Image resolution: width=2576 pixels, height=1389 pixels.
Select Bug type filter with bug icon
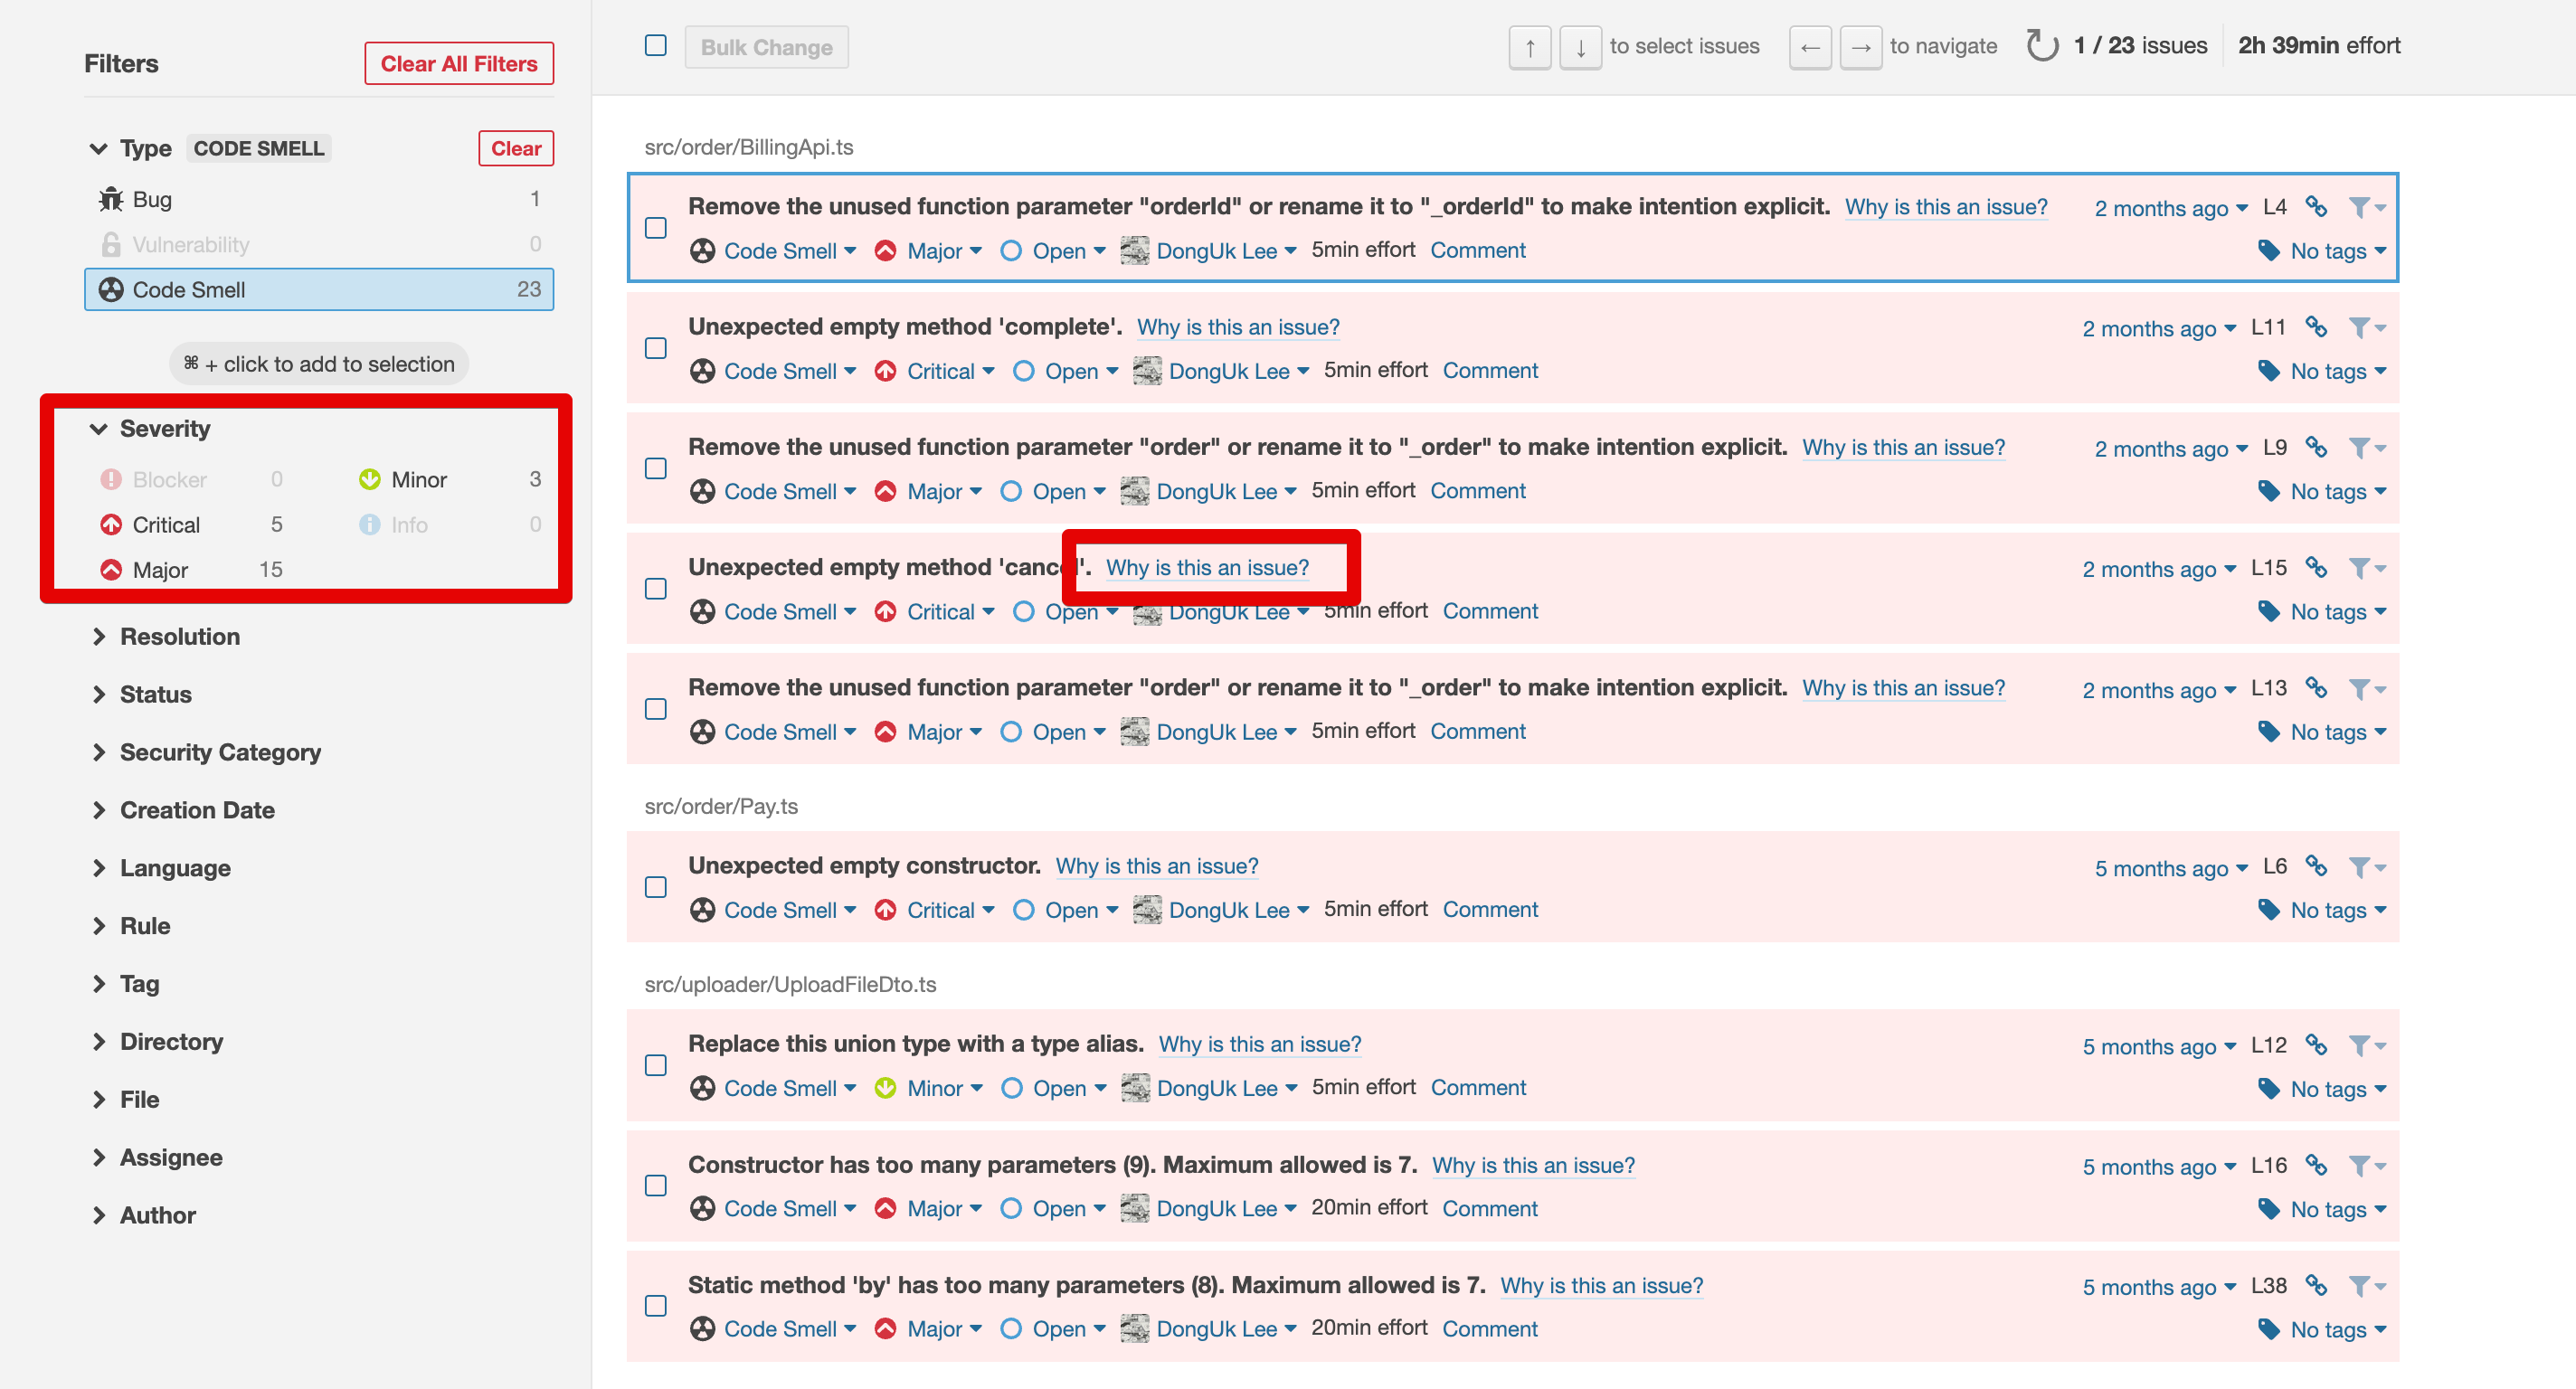pos(151,199)
